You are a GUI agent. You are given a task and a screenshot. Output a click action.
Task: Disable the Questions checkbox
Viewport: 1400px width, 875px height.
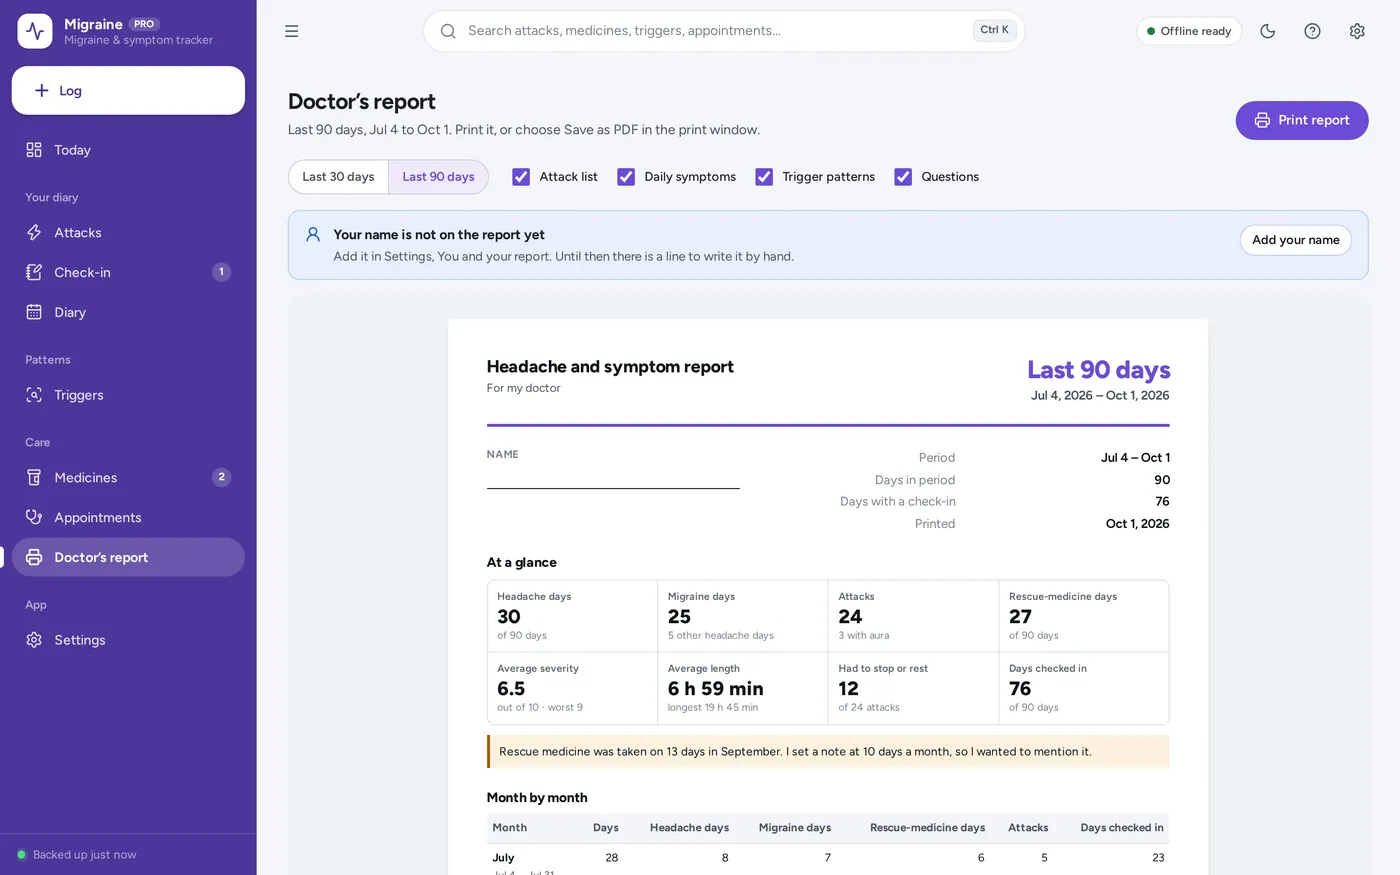point(903,177)
